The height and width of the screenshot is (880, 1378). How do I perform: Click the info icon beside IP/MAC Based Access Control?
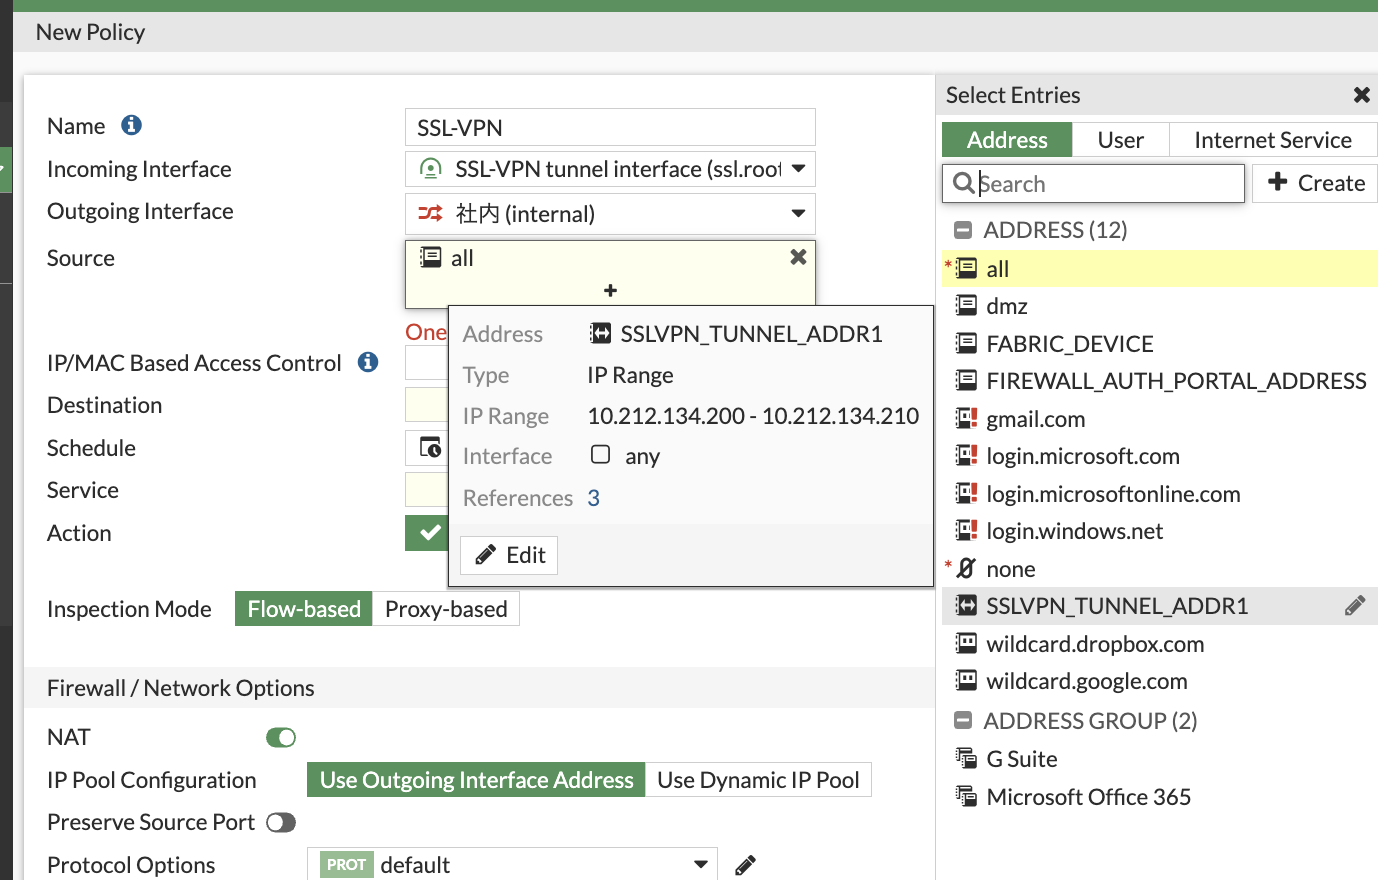(x=368, y=362)
